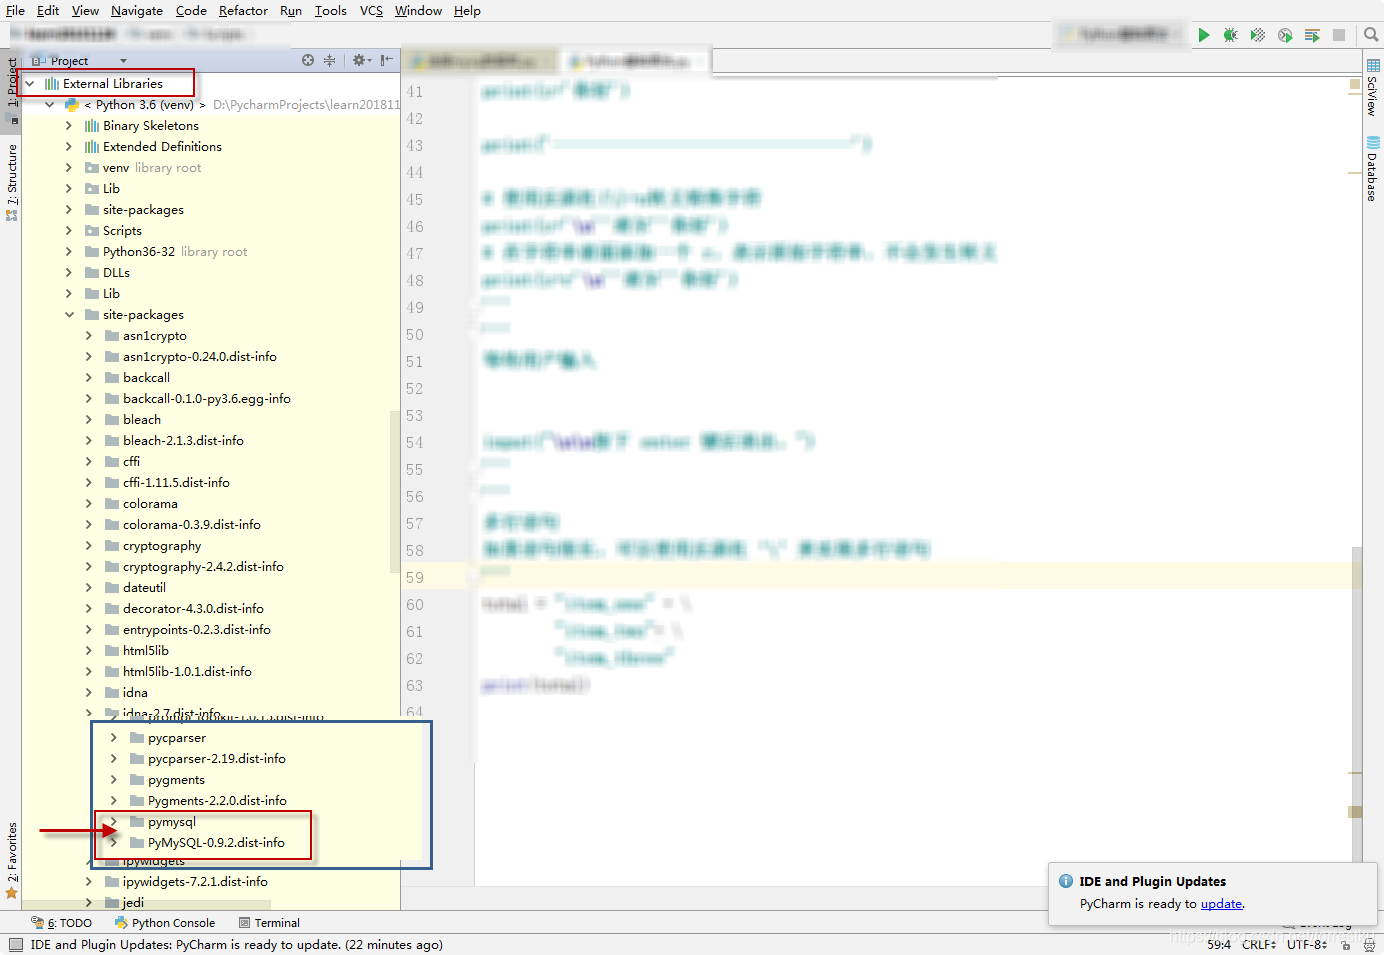Collapse the External Libraries node
This screenshot has height=955, width=1384.
29,83
